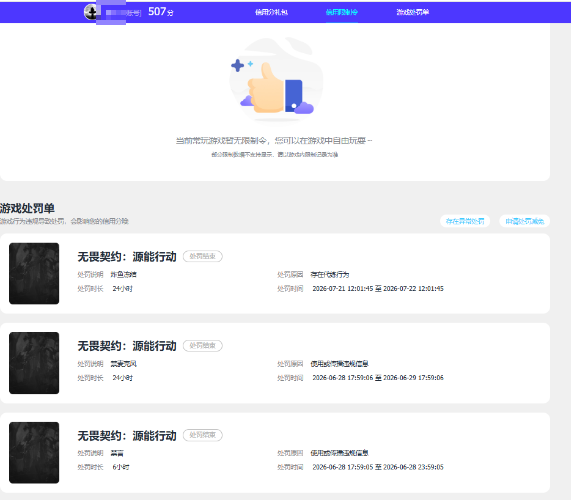Open game cover thumbnail of second penalty
Image resolution: width=571 pixels, height=500 pixels.
click(x=34, y=363)
